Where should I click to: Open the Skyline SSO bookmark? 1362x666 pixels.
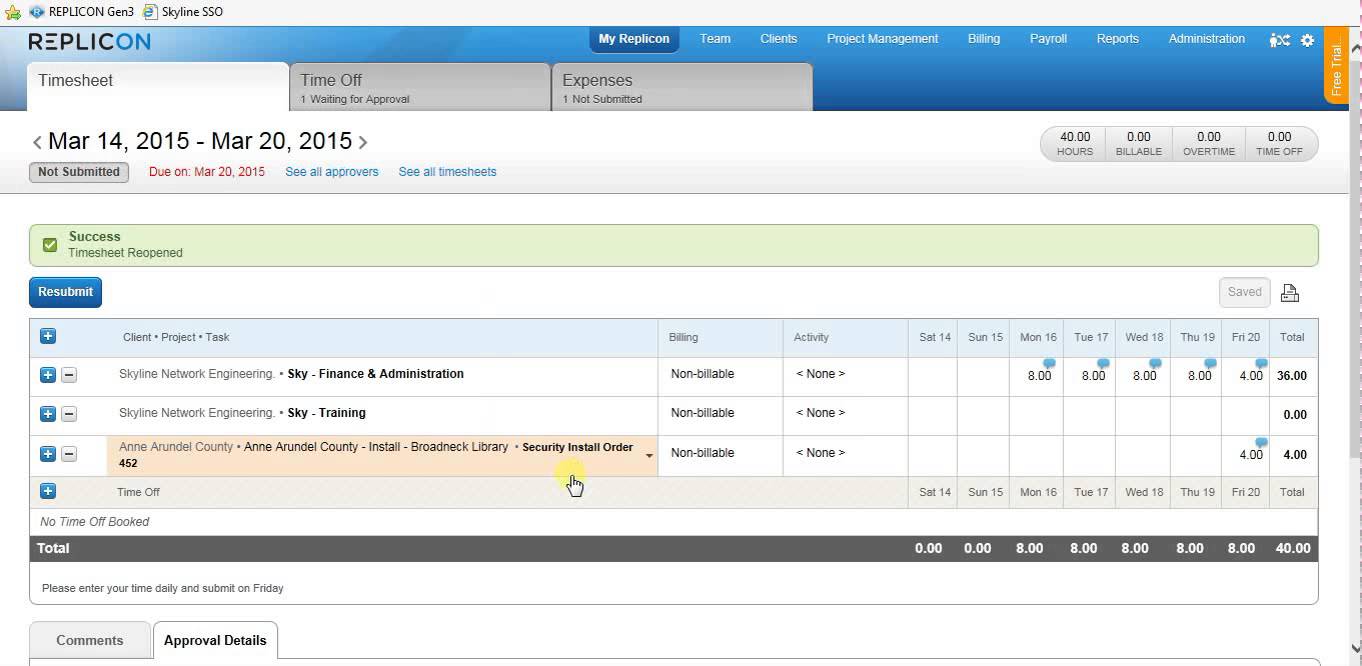183,12
